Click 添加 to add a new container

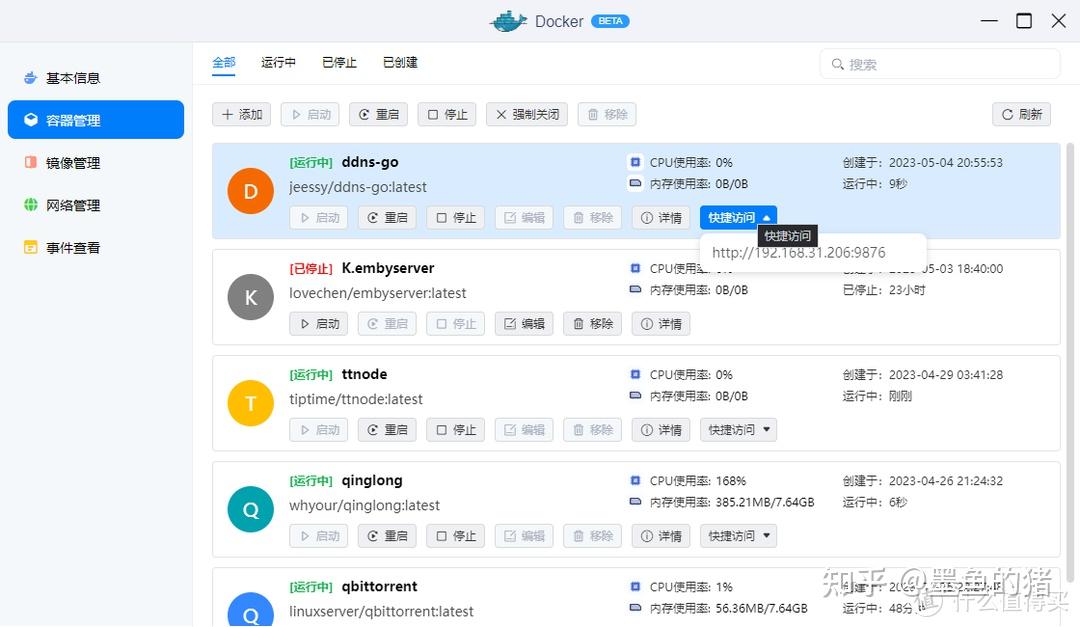pos(241,113)
